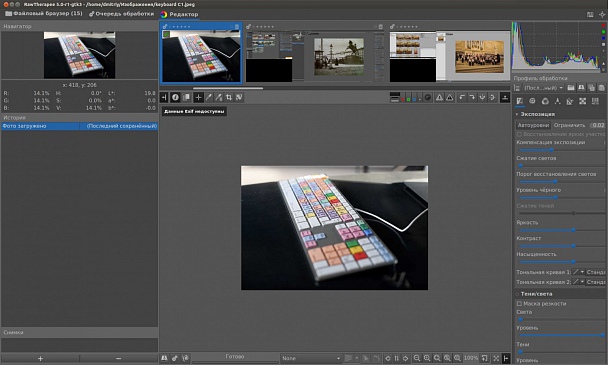Open the keyboard photo thumbnail in filmstrip

(201, 53)
